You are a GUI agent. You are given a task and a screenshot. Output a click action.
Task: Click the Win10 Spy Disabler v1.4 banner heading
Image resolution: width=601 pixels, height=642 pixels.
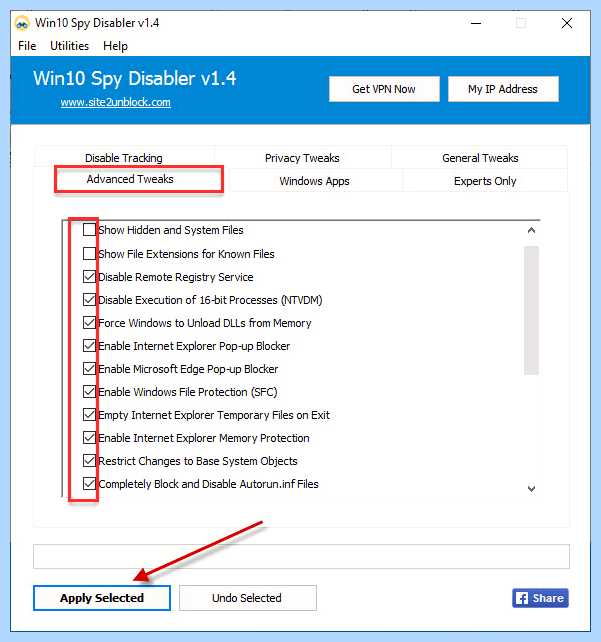tap(135, 79)
